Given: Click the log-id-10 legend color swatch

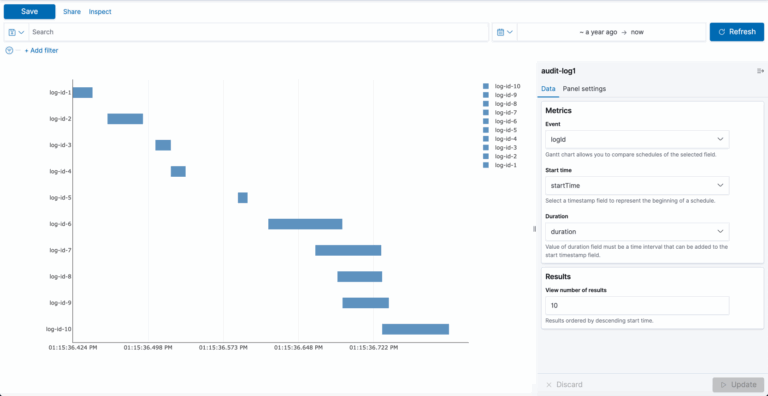Looking at the screenshot, I should pos(486,86).
